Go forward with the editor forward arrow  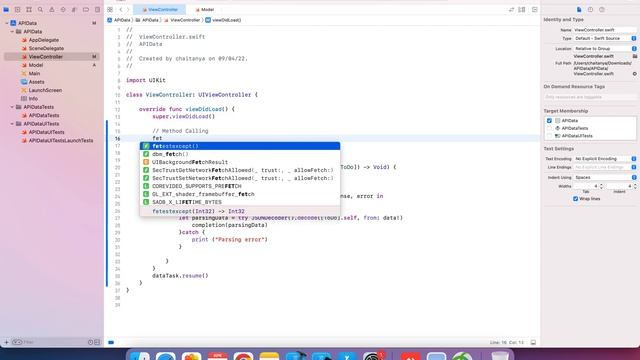(x=128, y=9)
